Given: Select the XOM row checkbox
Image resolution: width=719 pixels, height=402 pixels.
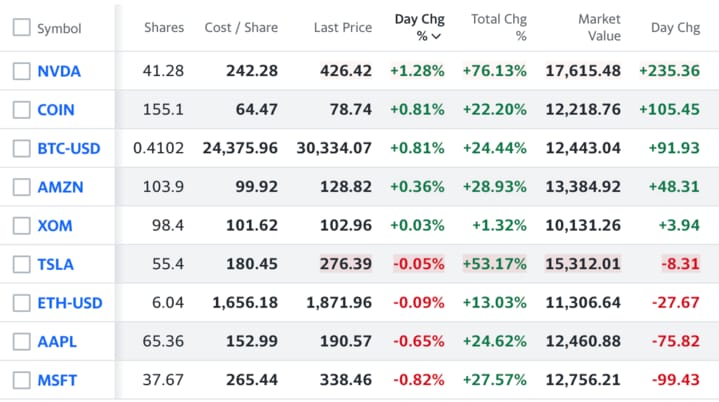Looking at the screenshot, I should (21, 226).
